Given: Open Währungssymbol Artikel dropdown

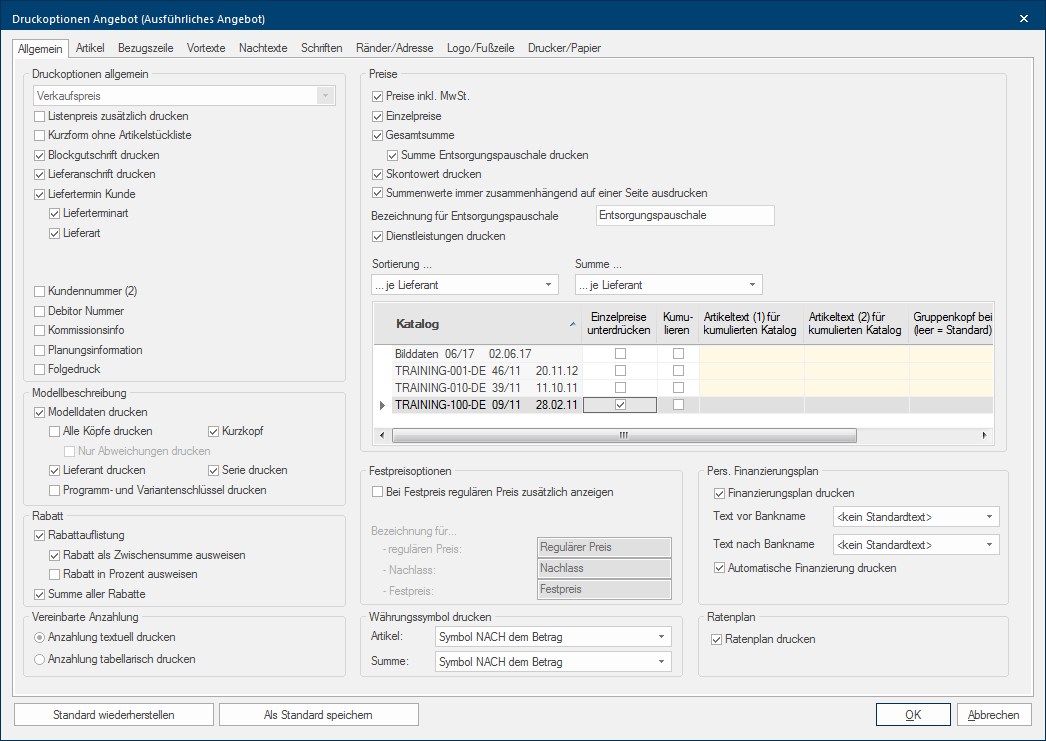Looking at the screenshot, I should [661, 637].
